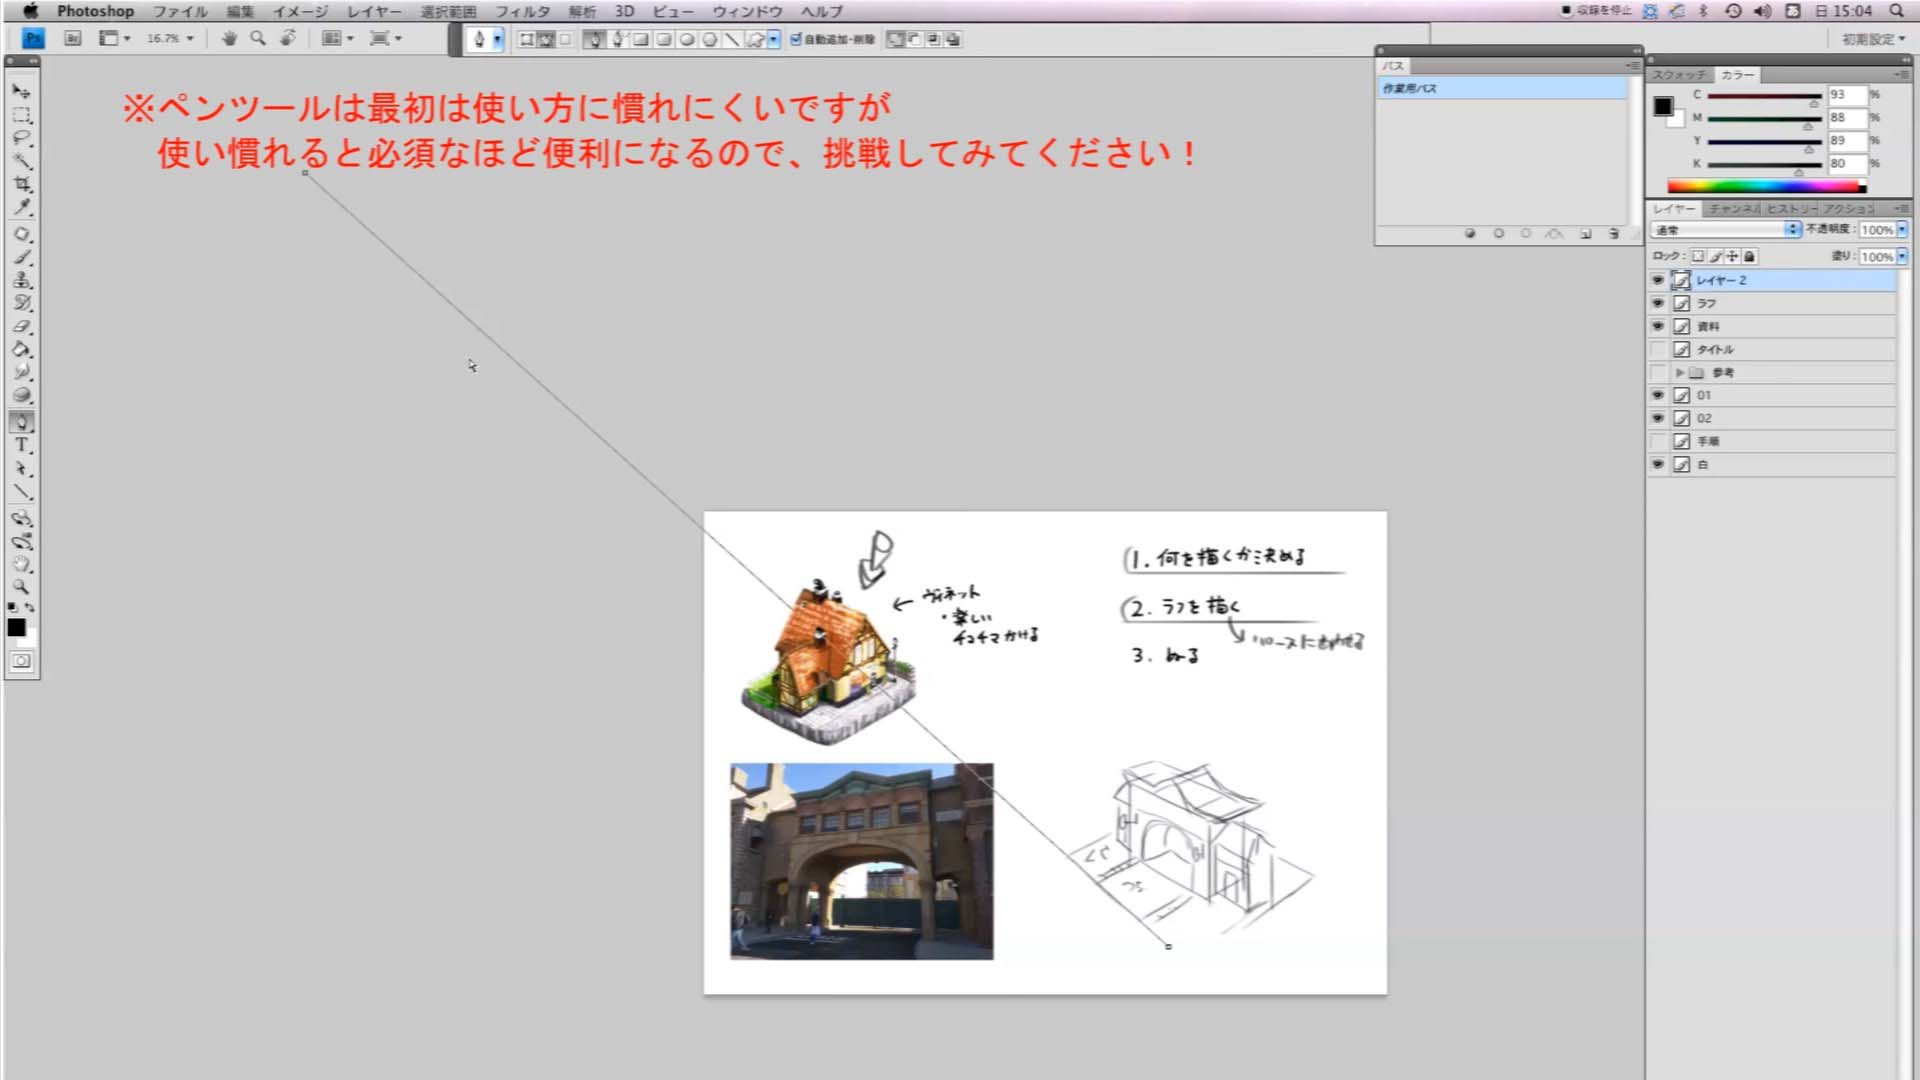Toggle lock all (padlock) button
Viewport: 1920px width, 1080px height.
point(1749,256)
